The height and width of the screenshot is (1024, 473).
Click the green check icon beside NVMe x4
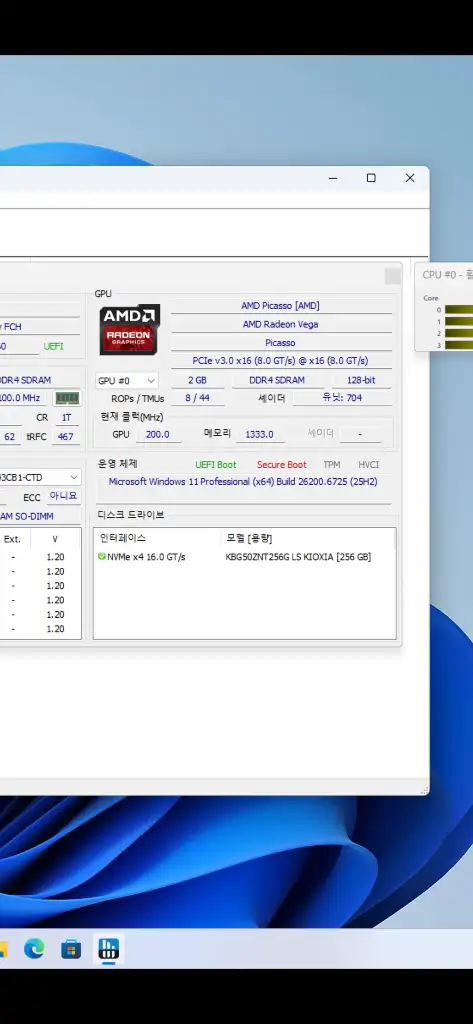point(102,556)
